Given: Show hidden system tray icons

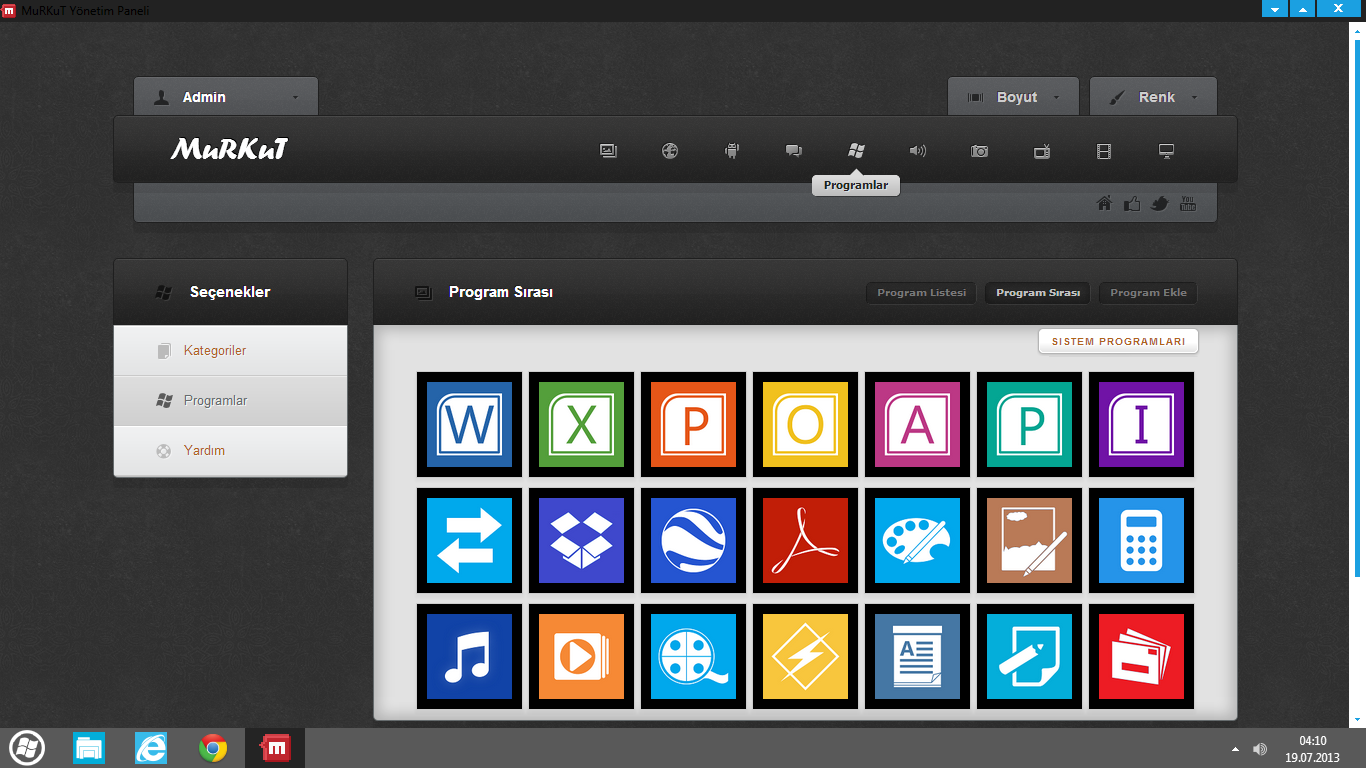Looking at the screenshot, I should (x=1235, y=749).
